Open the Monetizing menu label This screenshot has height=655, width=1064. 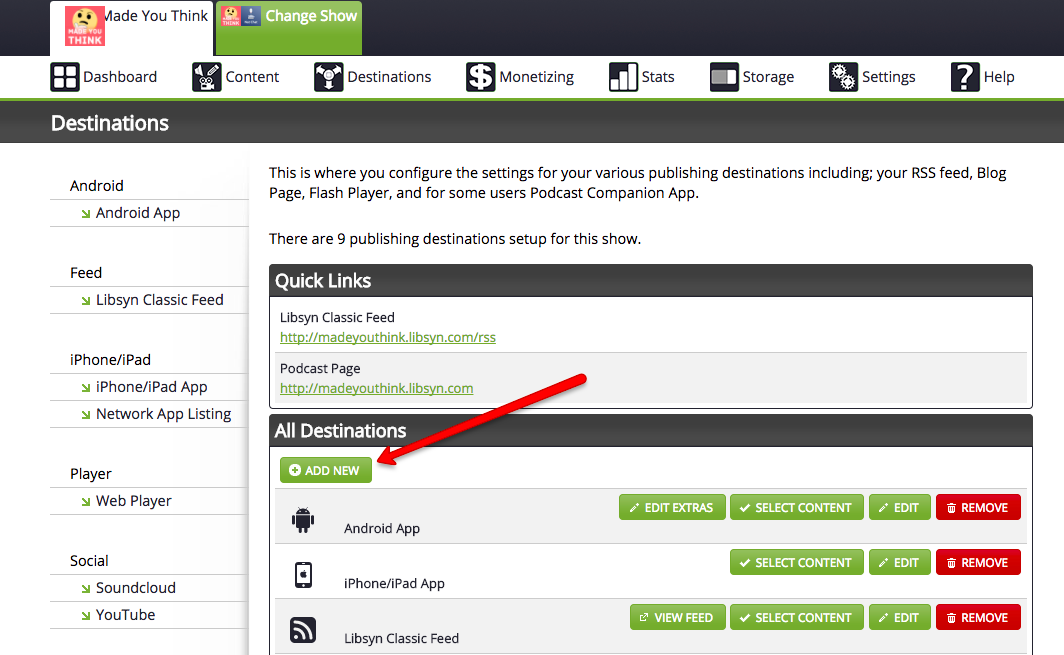tap(537, 77)
